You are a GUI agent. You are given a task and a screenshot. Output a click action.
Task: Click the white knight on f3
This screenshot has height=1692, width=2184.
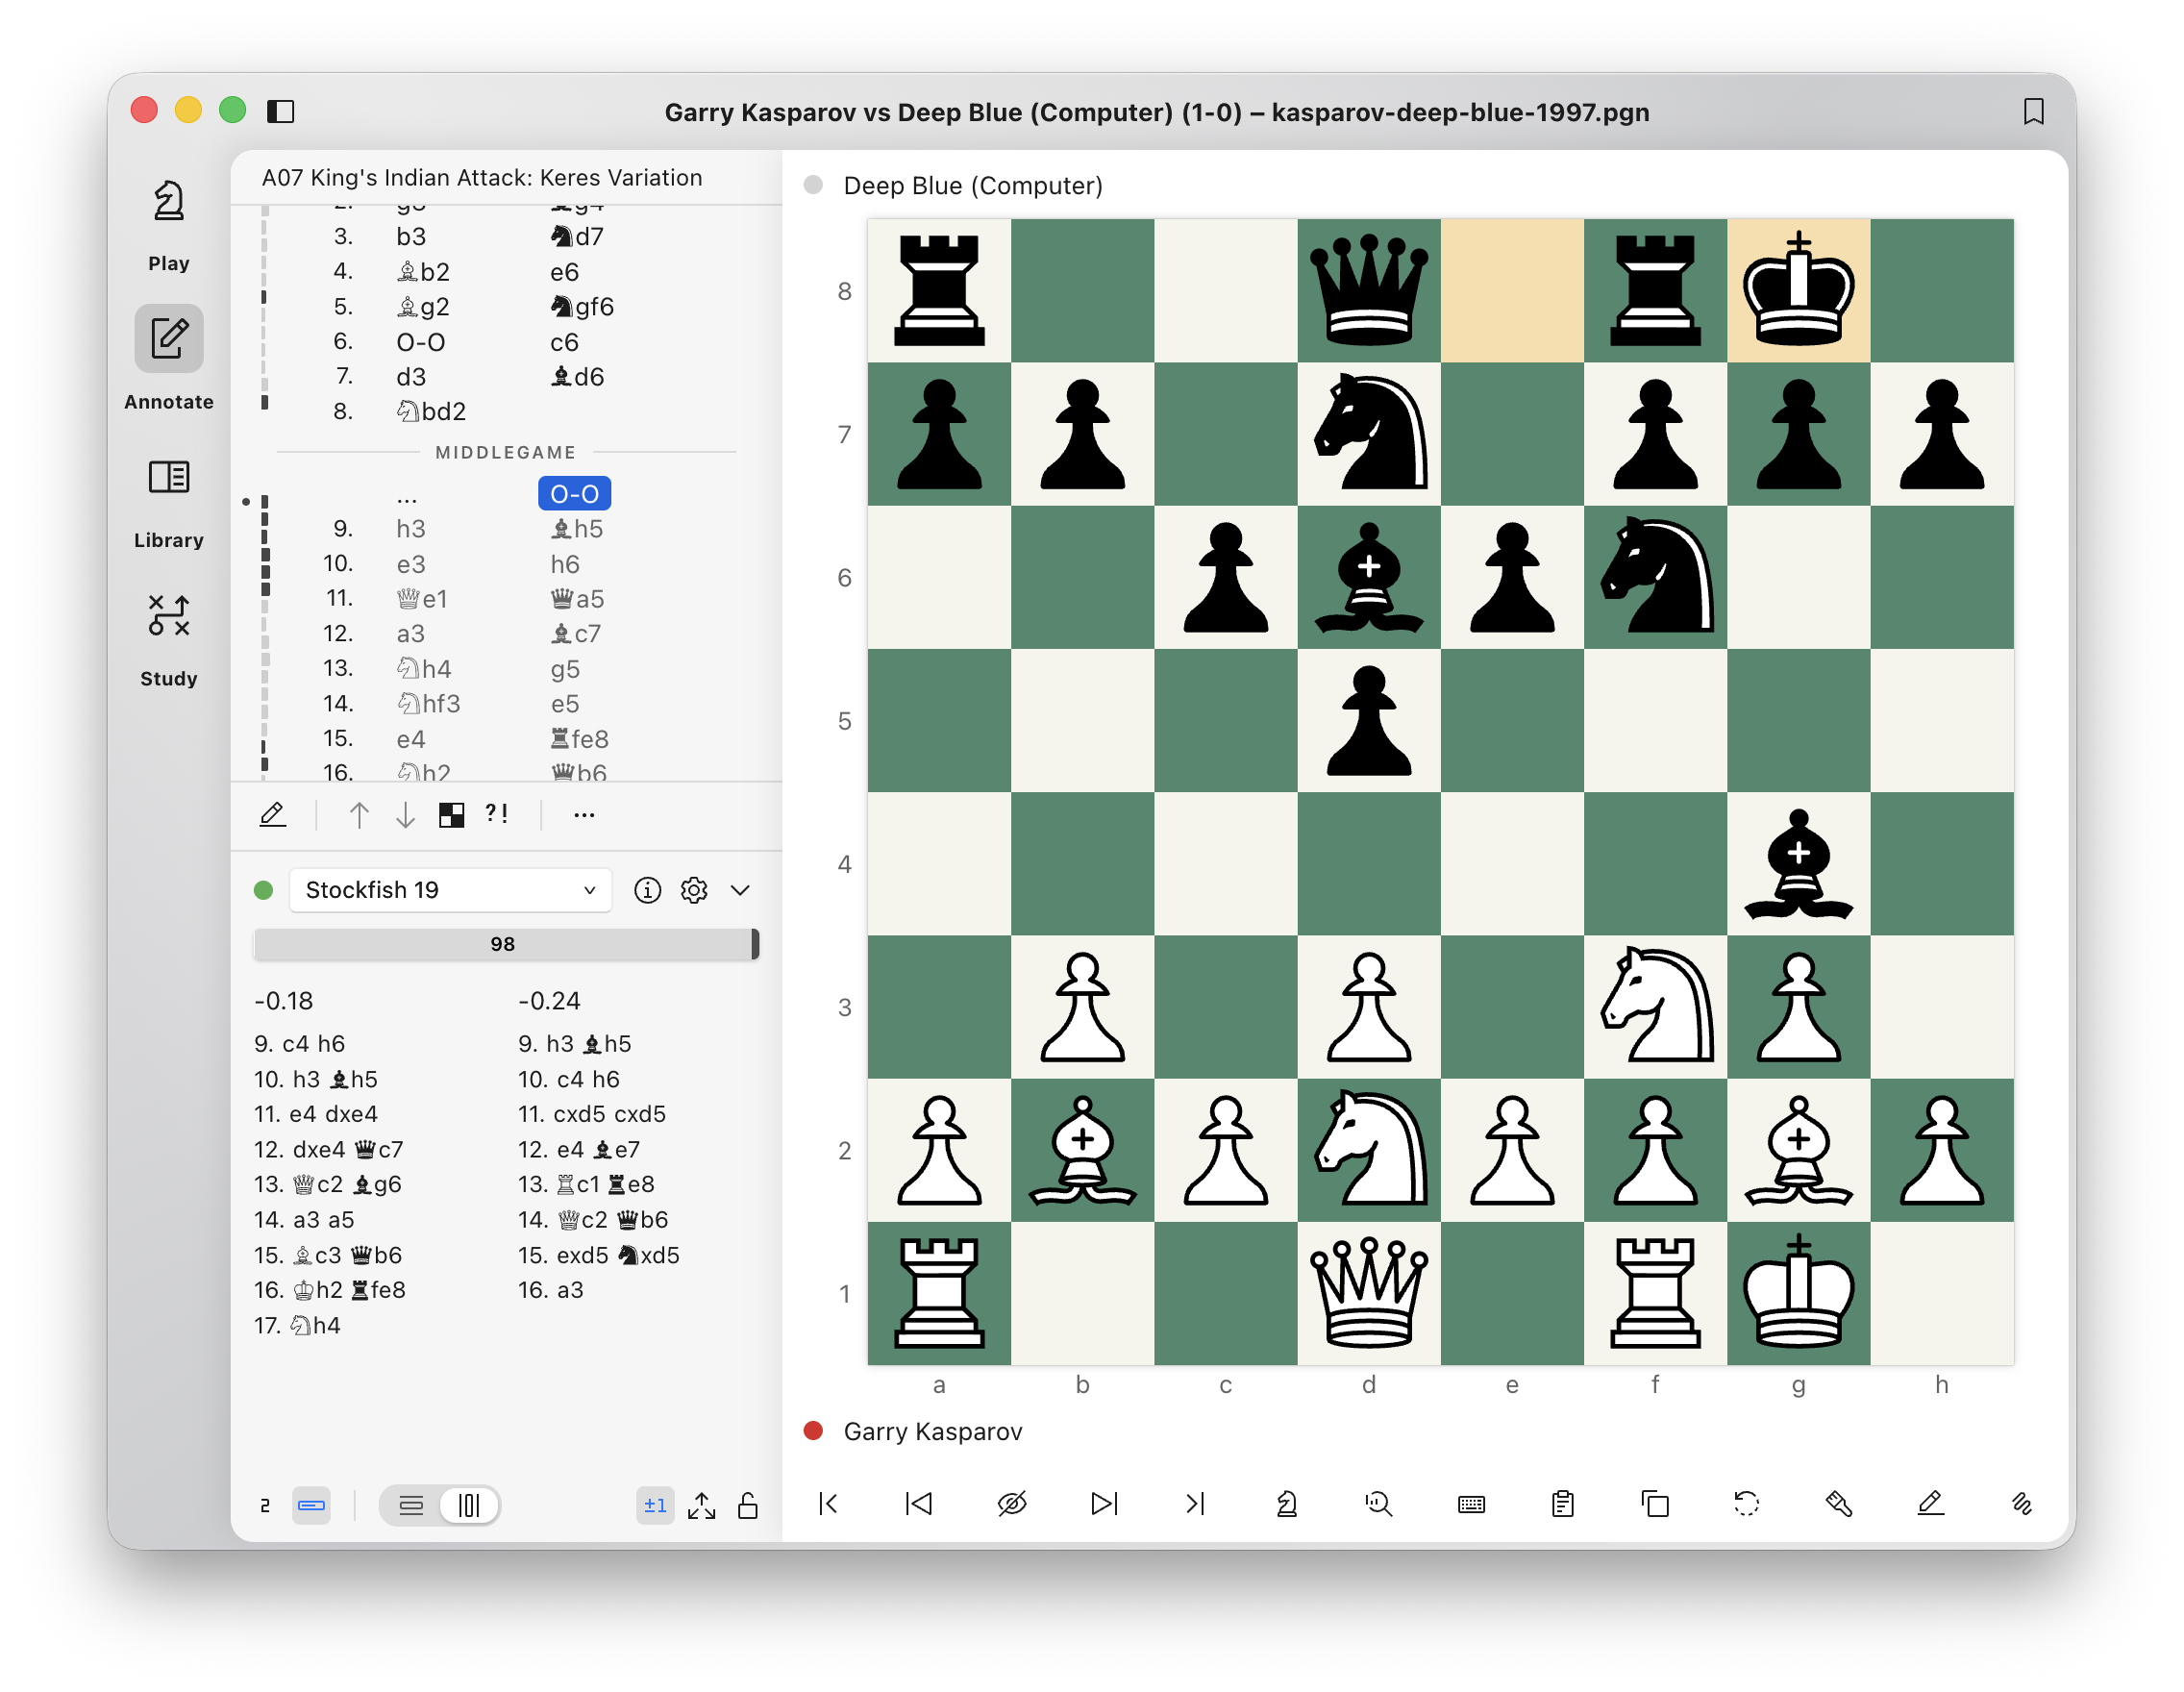1656,1006
